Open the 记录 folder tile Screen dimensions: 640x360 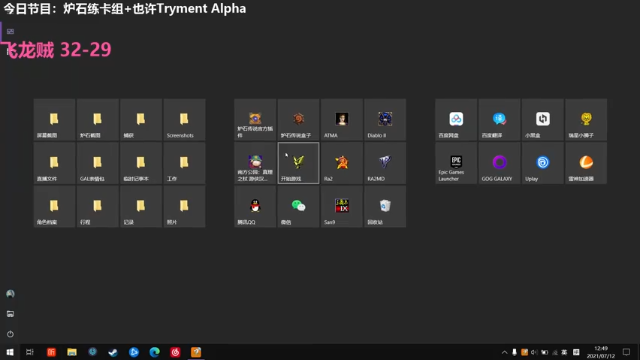pyautogui.click(x=141, y=207)
